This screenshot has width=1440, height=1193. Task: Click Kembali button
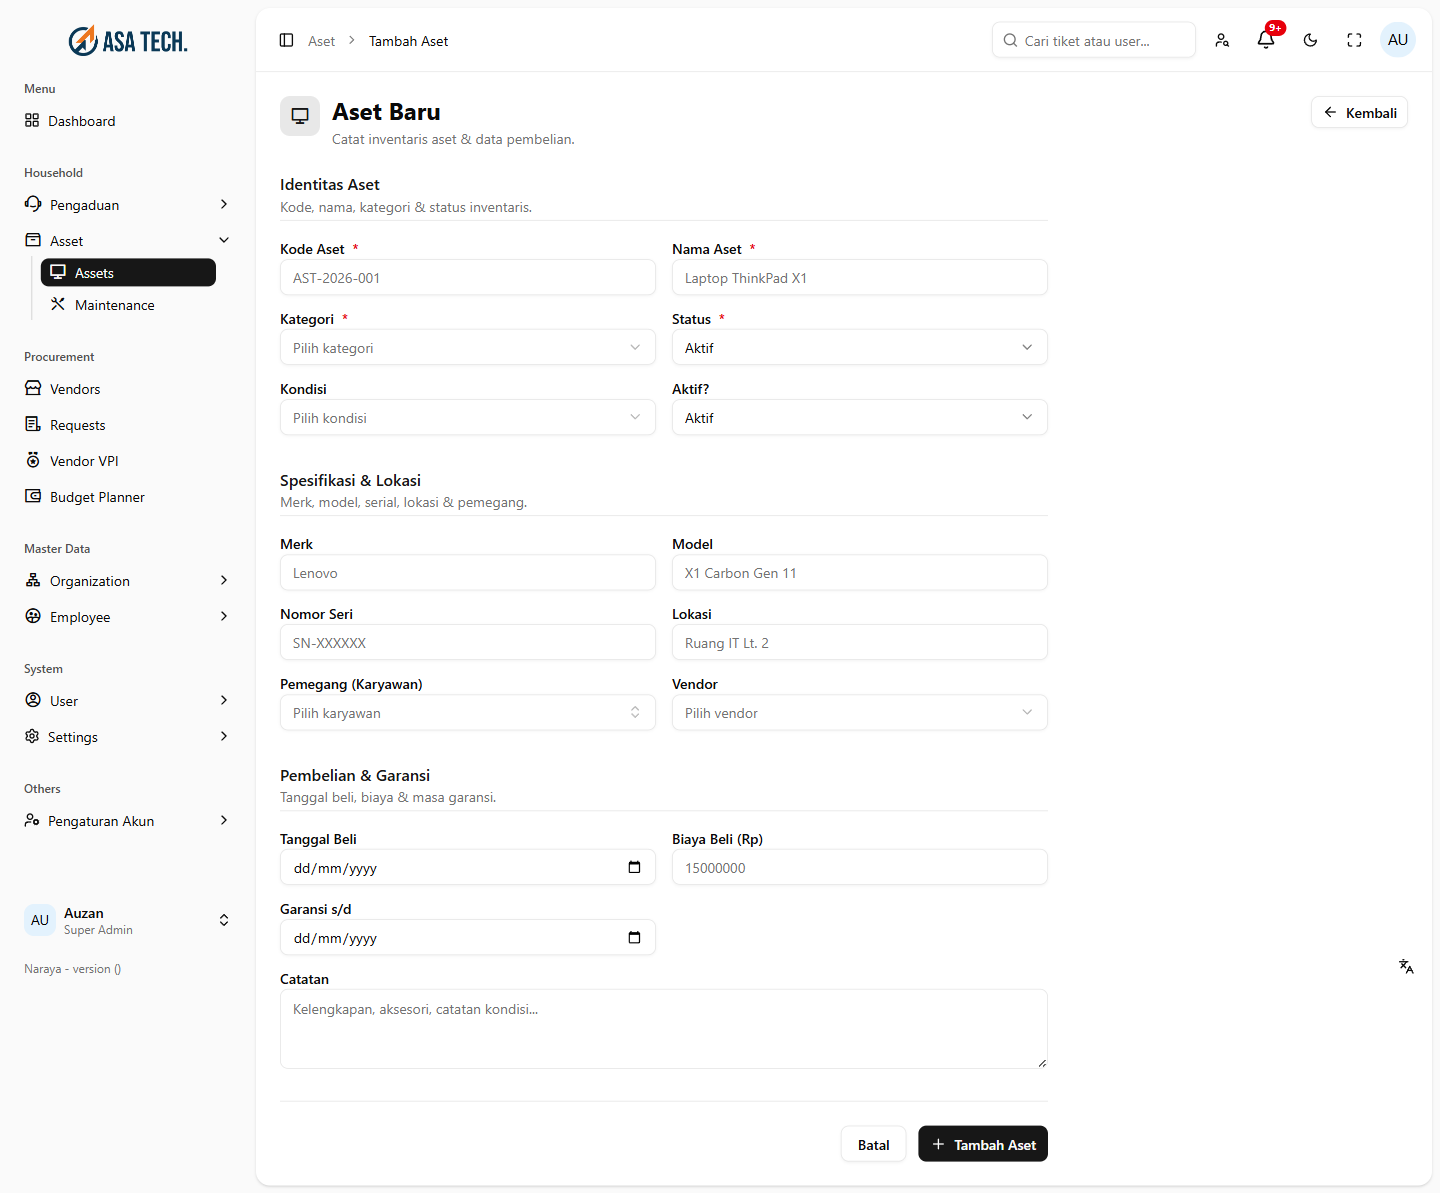pyautogui.click(x=1360, y=112)
